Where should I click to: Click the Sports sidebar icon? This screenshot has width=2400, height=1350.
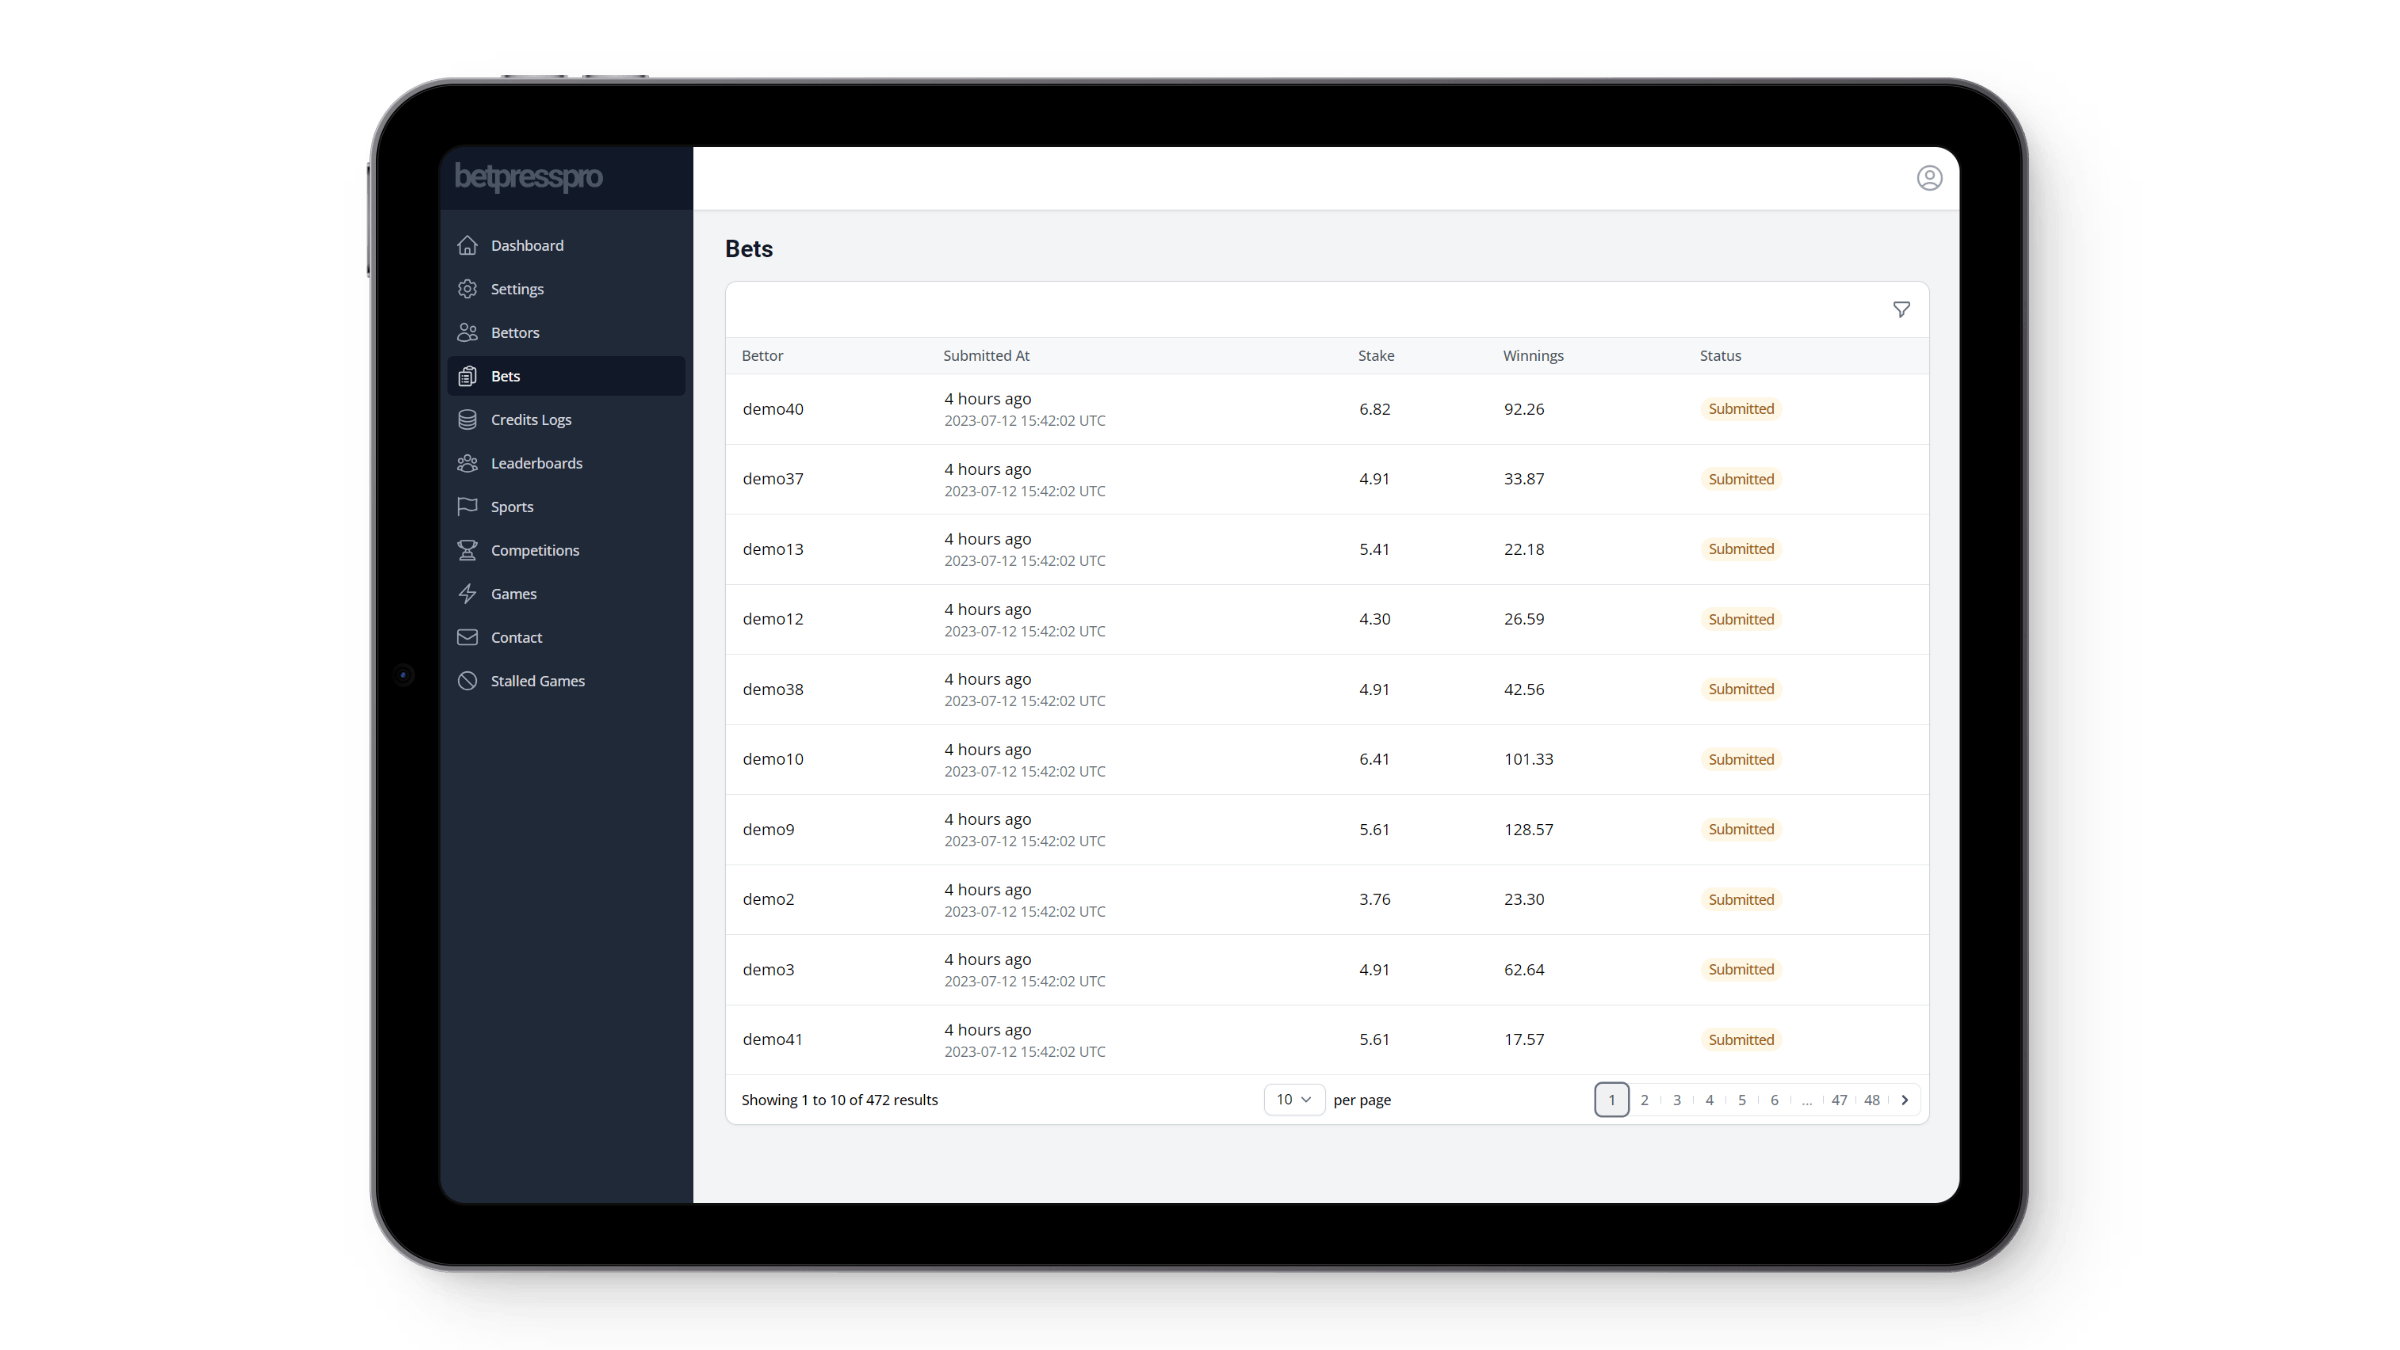[468, 506]
